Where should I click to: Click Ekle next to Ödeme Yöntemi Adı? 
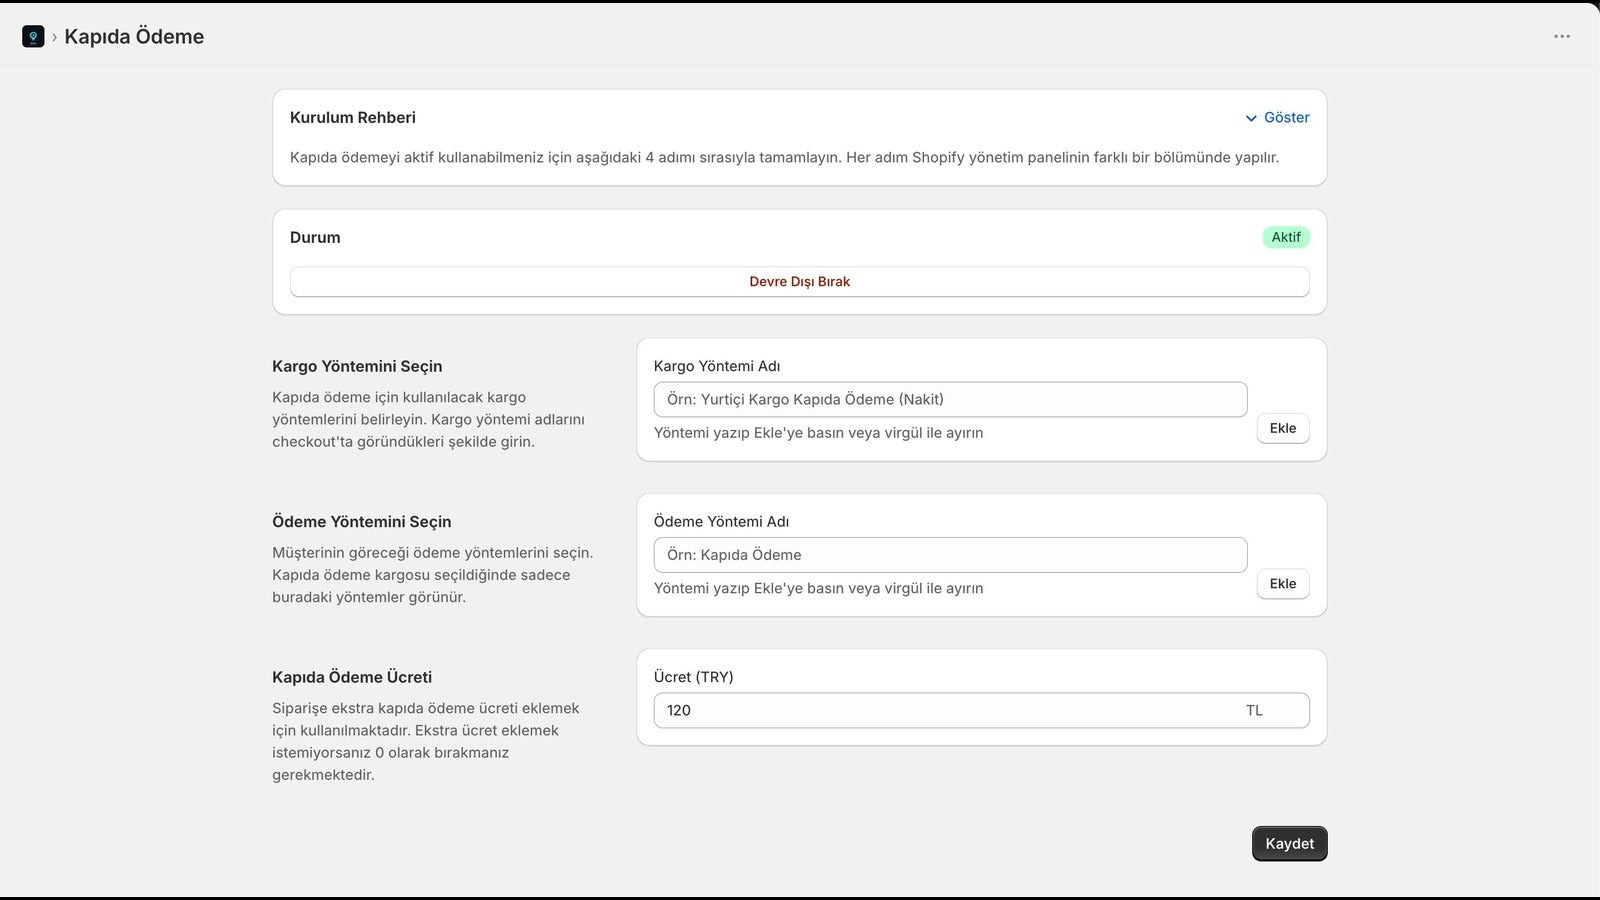(x=1283, y=584)
